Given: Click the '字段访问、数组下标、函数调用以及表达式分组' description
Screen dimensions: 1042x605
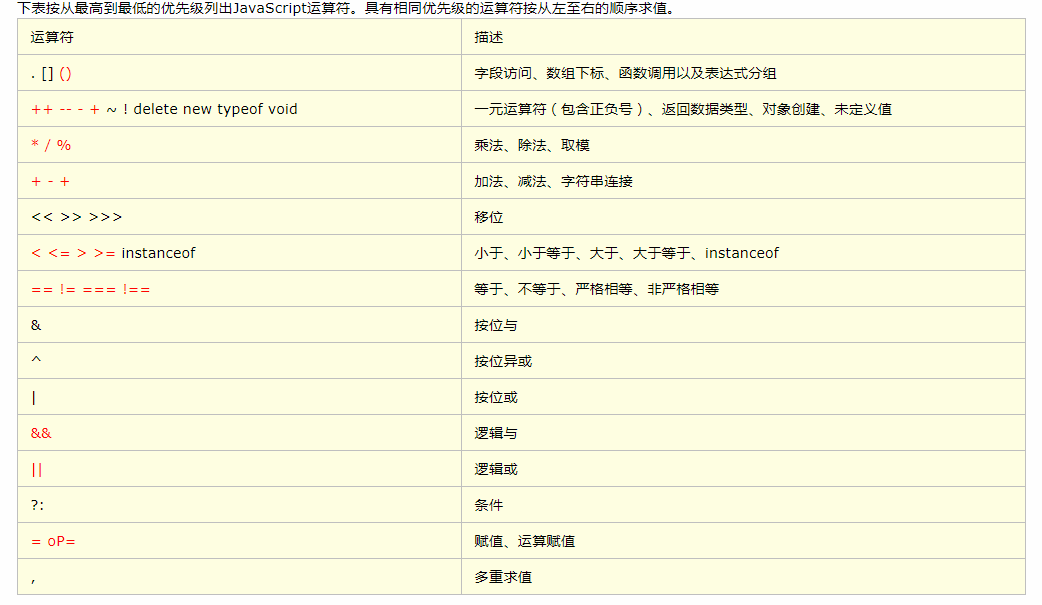Looking at the screenshot, I should (x=743, y=73).
